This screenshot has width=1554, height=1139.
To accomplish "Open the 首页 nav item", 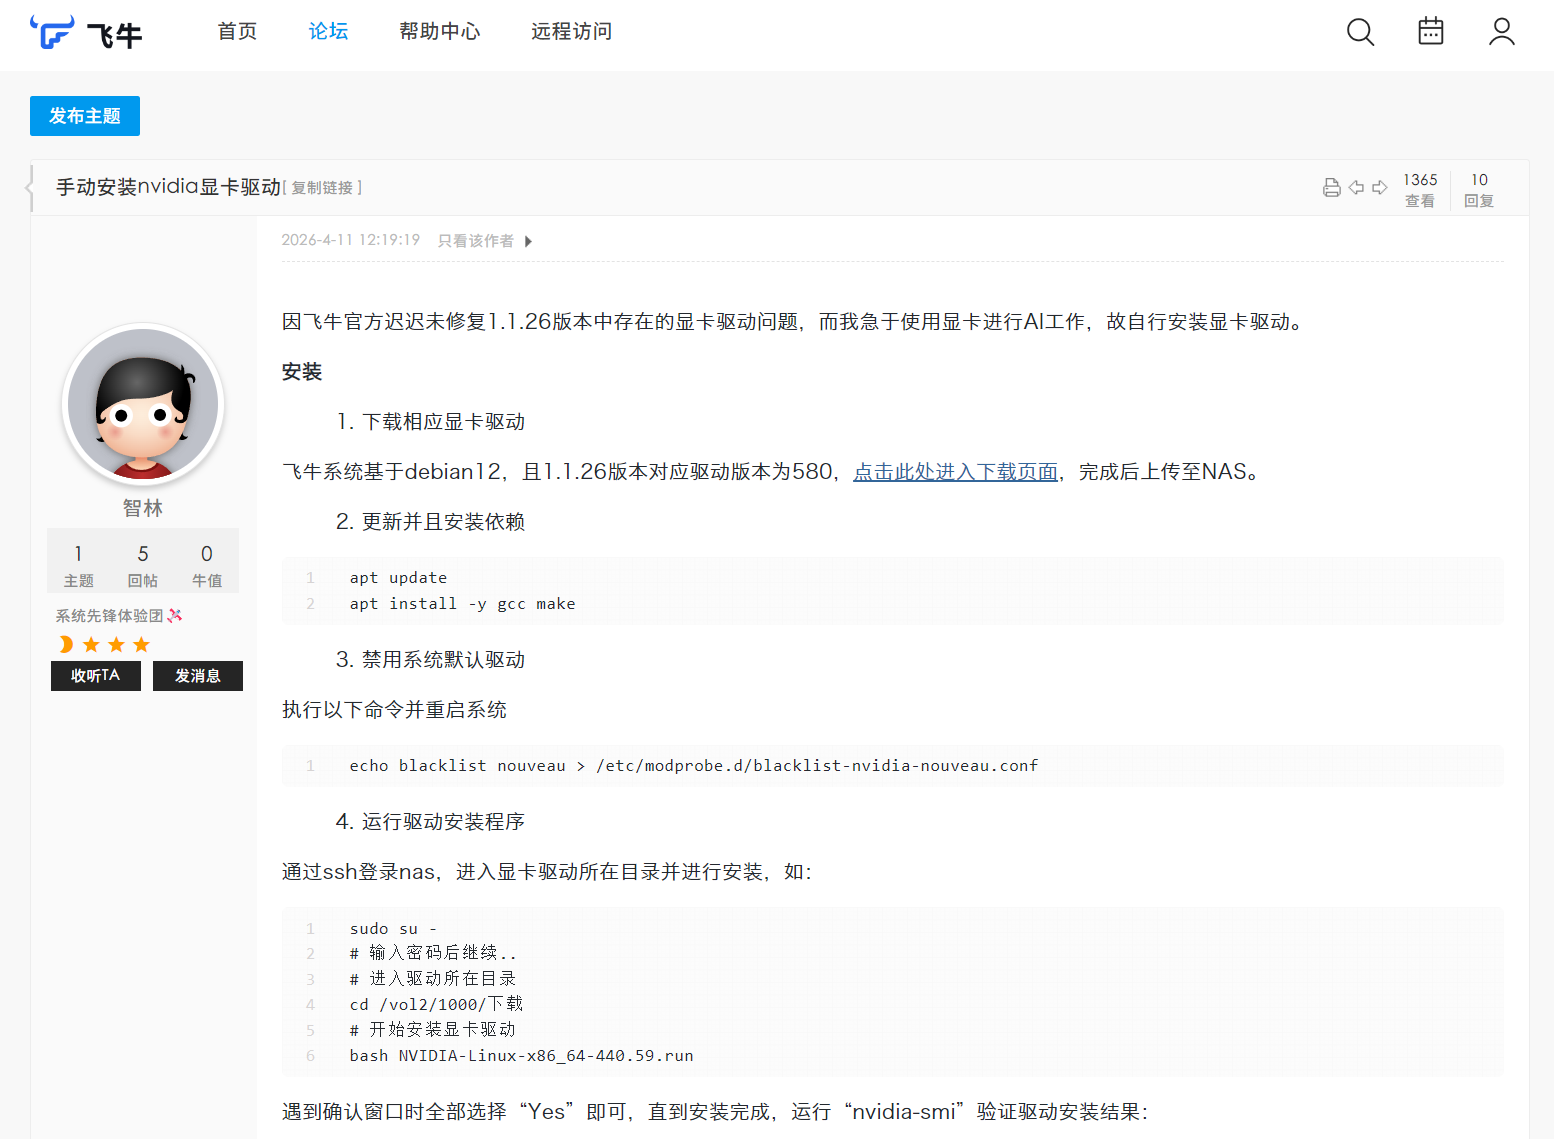I will [x=237, y=32].
